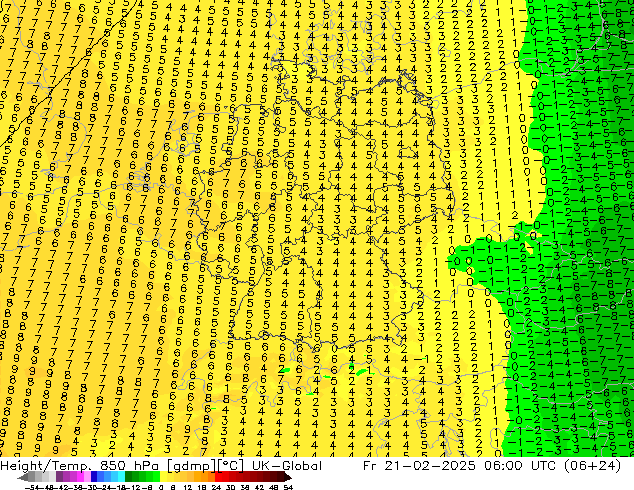The height and width of the screenshot is (490, 634).
Task: Click the '[gdmp][°C]' units label
Action: click(205, 466)
